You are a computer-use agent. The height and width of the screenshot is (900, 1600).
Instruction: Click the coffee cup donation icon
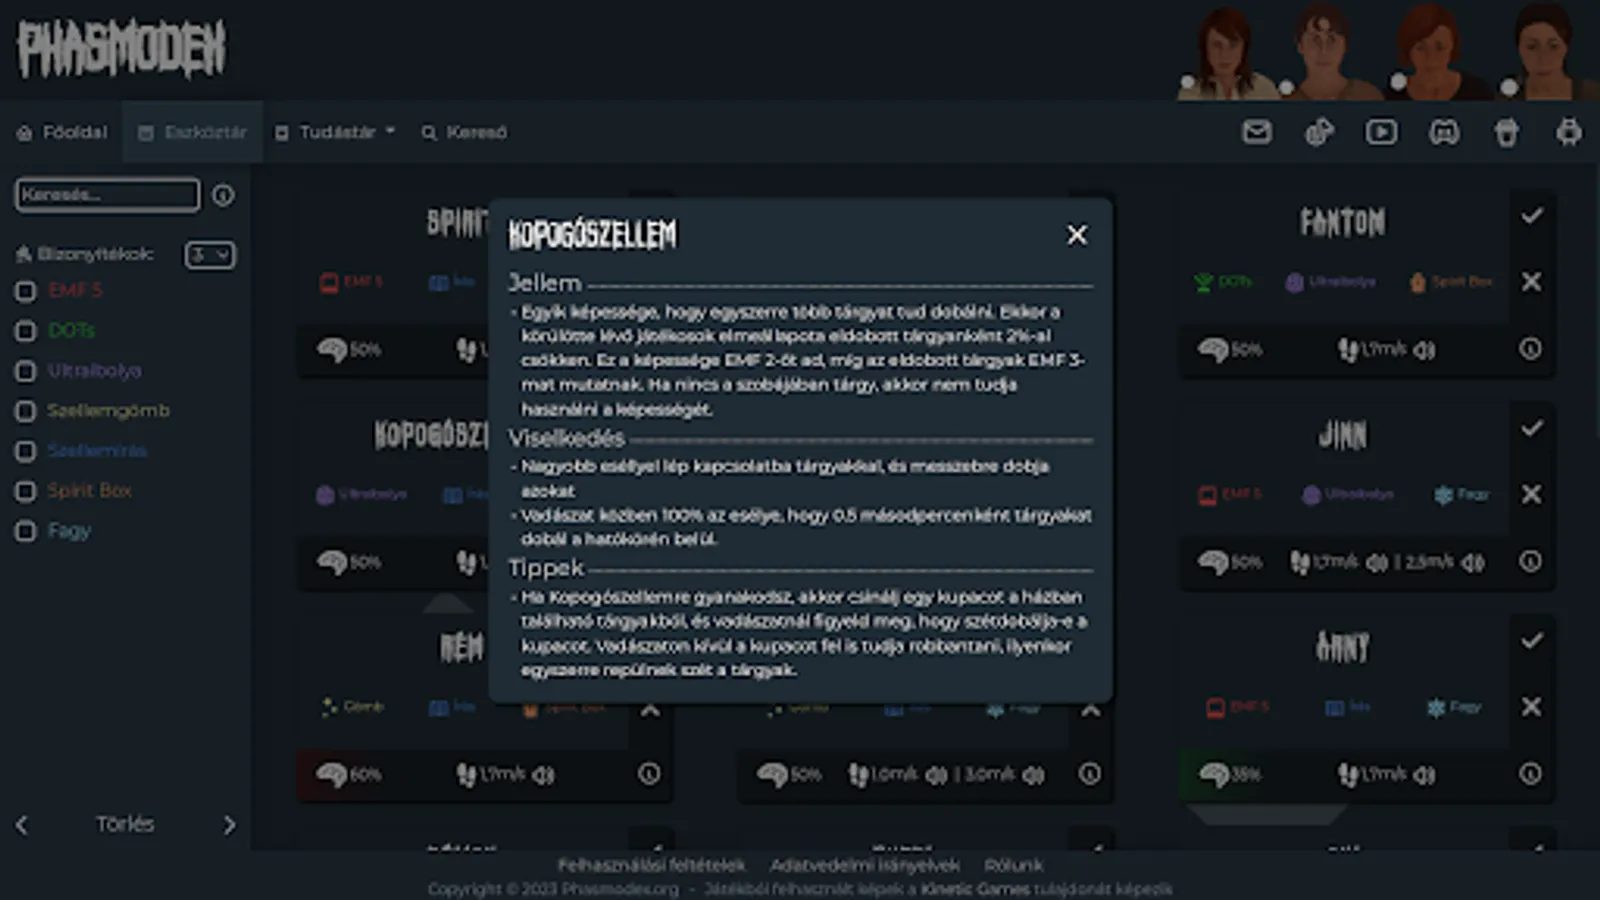click(1507, 132)
